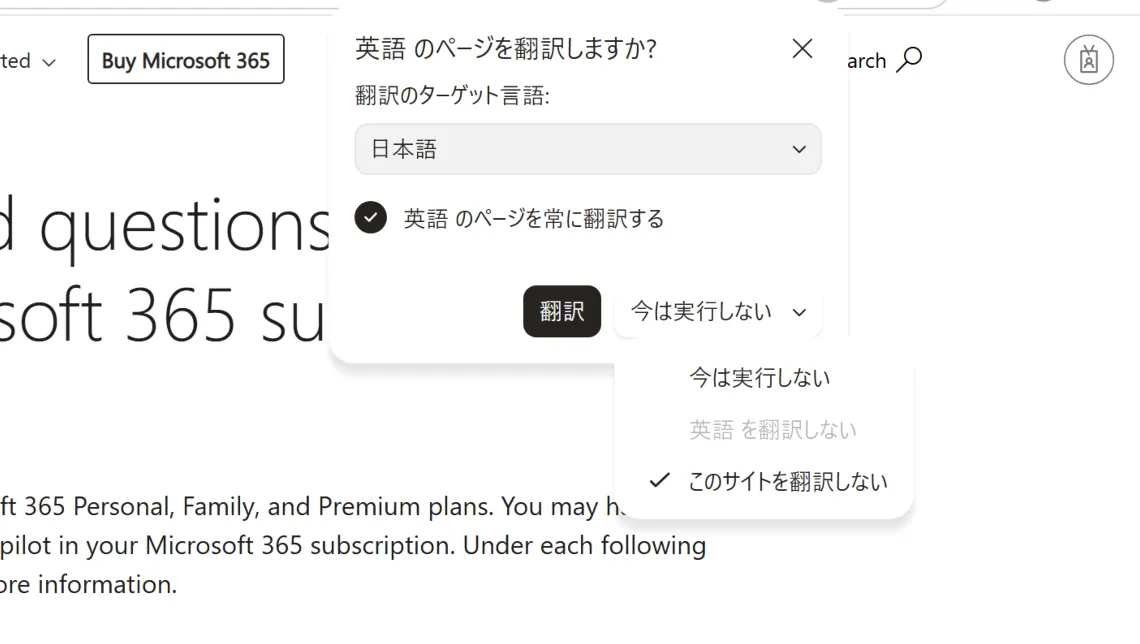Choose 今は実行しない in the dropdown menu
The height and width of the screenshot is (644, 1140).
(759, 378)
